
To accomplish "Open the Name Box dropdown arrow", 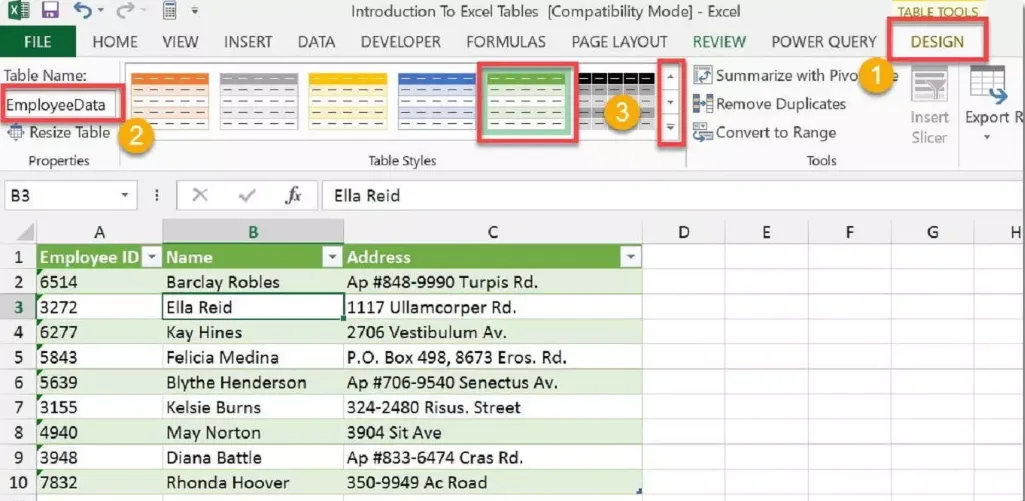I will [125, 196].
